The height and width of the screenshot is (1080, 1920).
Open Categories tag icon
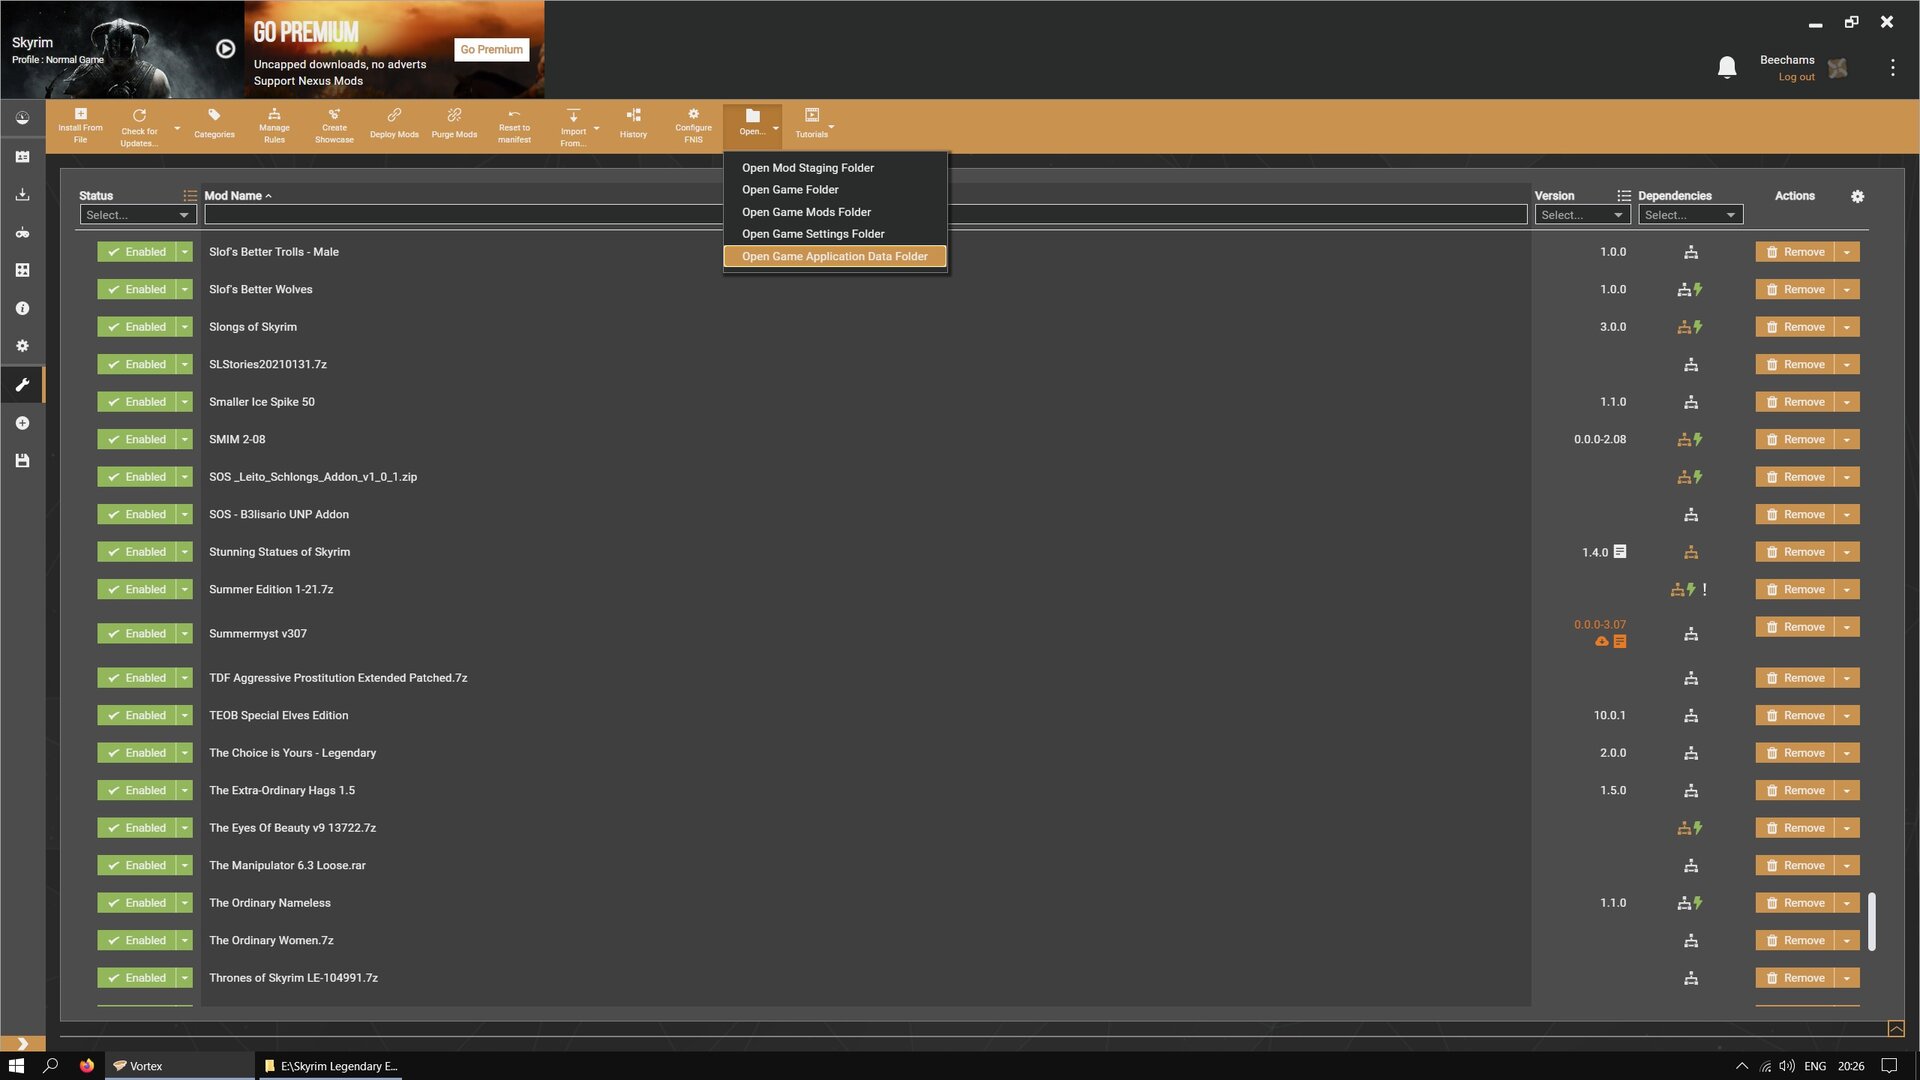pyautogui.click(x=214, y=124)
